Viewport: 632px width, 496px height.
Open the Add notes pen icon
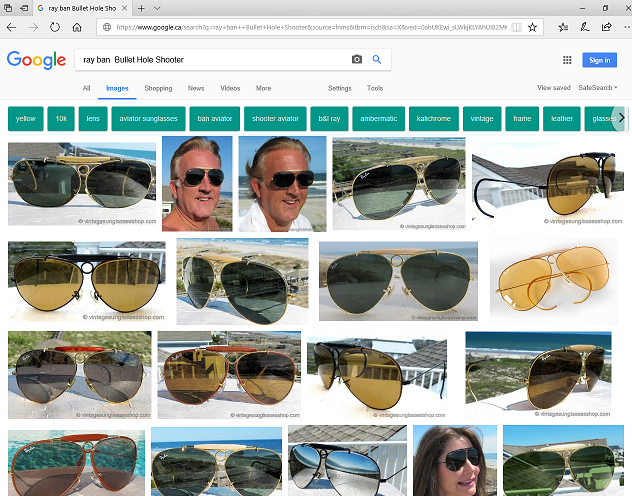tap(585, 27)
